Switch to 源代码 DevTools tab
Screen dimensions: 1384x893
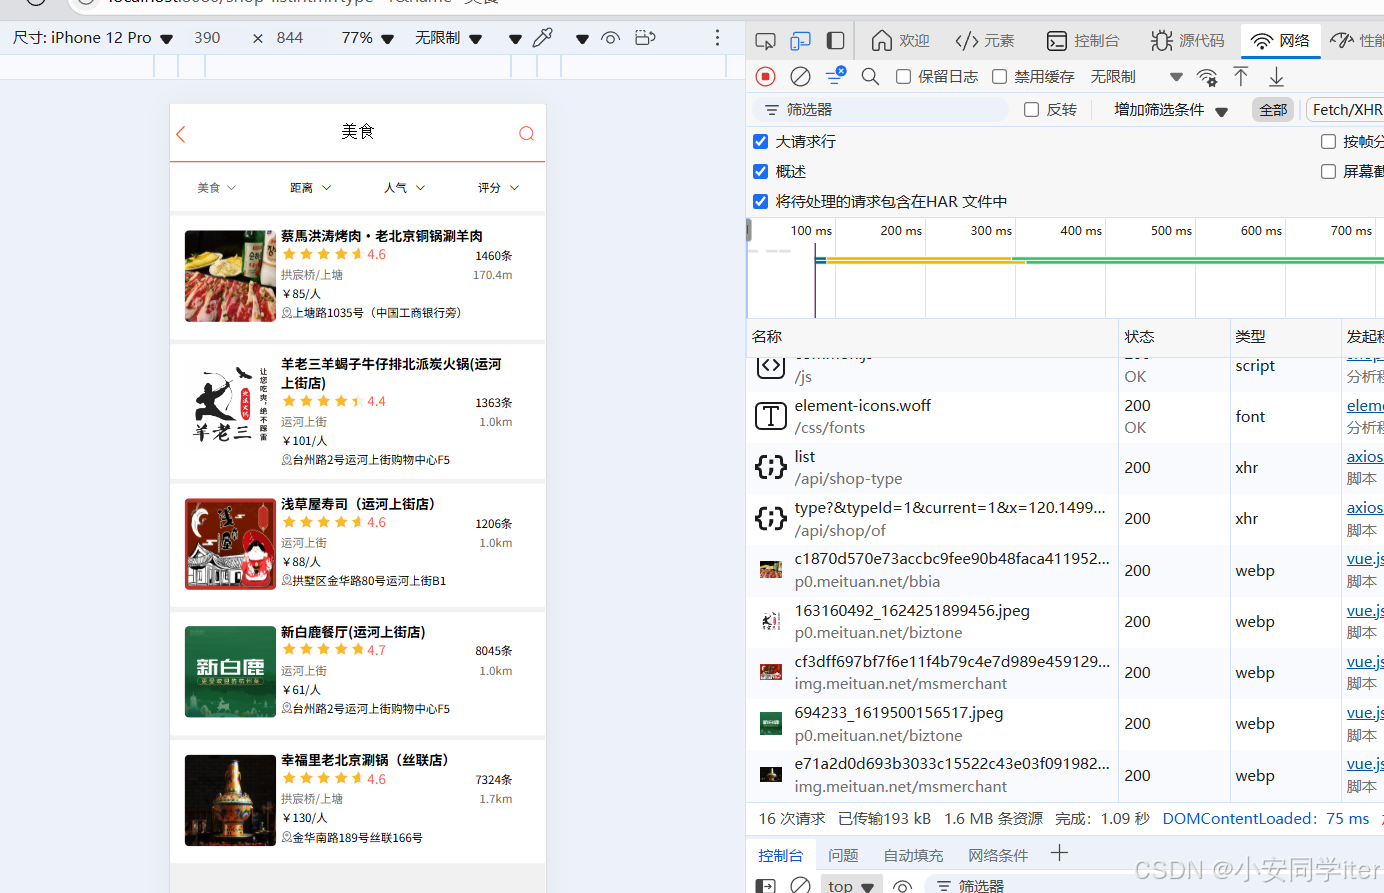point(1188,41)
